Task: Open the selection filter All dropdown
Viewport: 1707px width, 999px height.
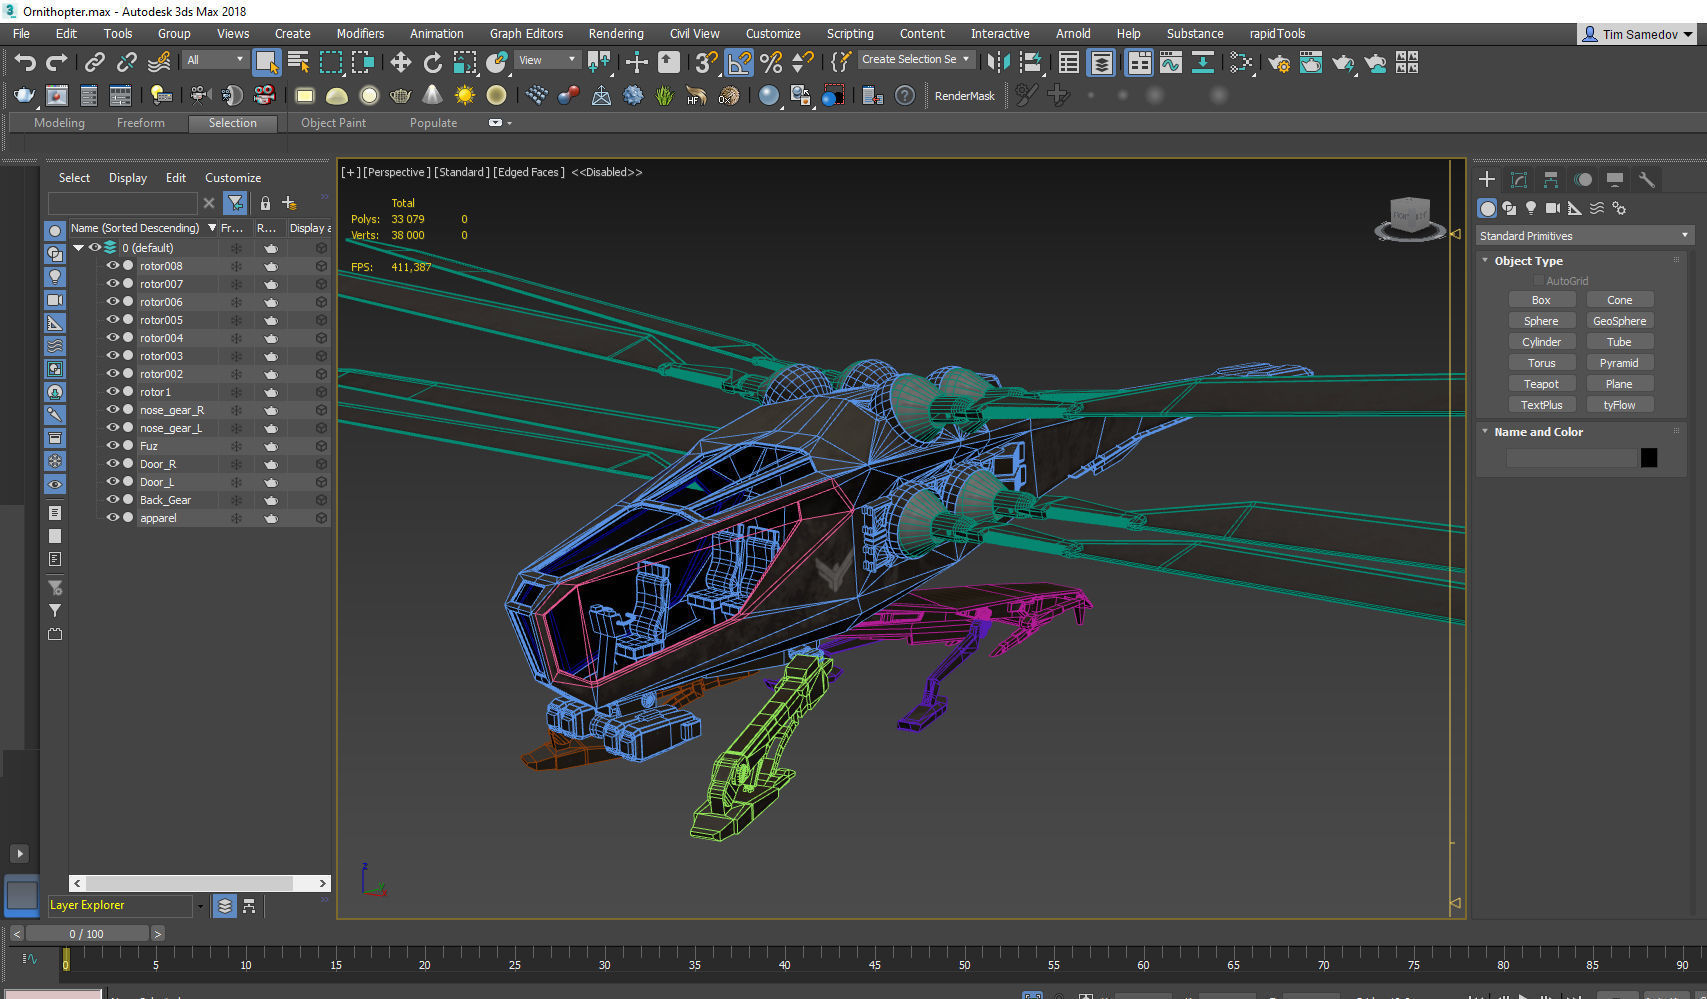Action: click(x=215, y=60)
